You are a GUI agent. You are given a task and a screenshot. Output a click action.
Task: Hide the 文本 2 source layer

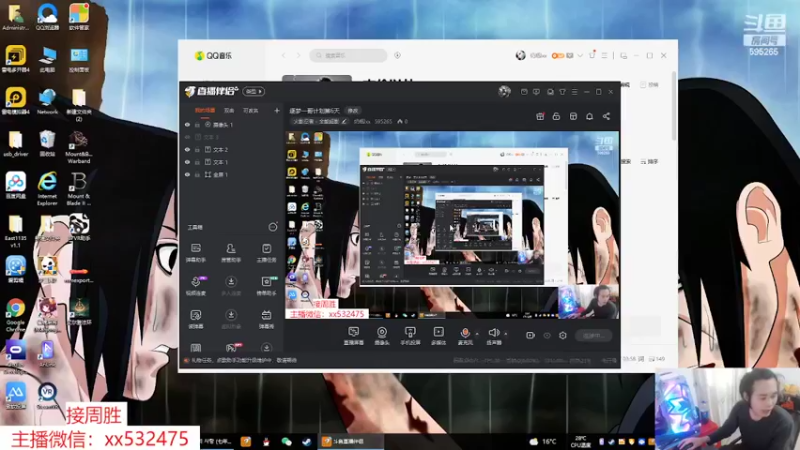click(x=187, y=149)
